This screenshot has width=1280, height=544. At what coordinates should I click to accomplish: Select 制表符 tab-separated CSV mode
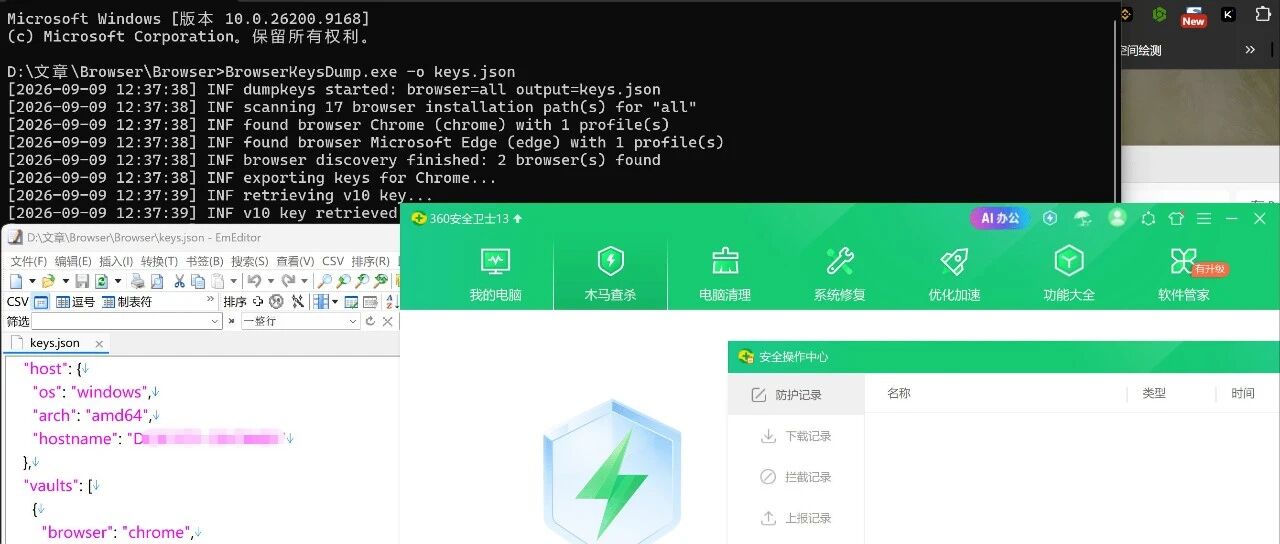point(126,302)
